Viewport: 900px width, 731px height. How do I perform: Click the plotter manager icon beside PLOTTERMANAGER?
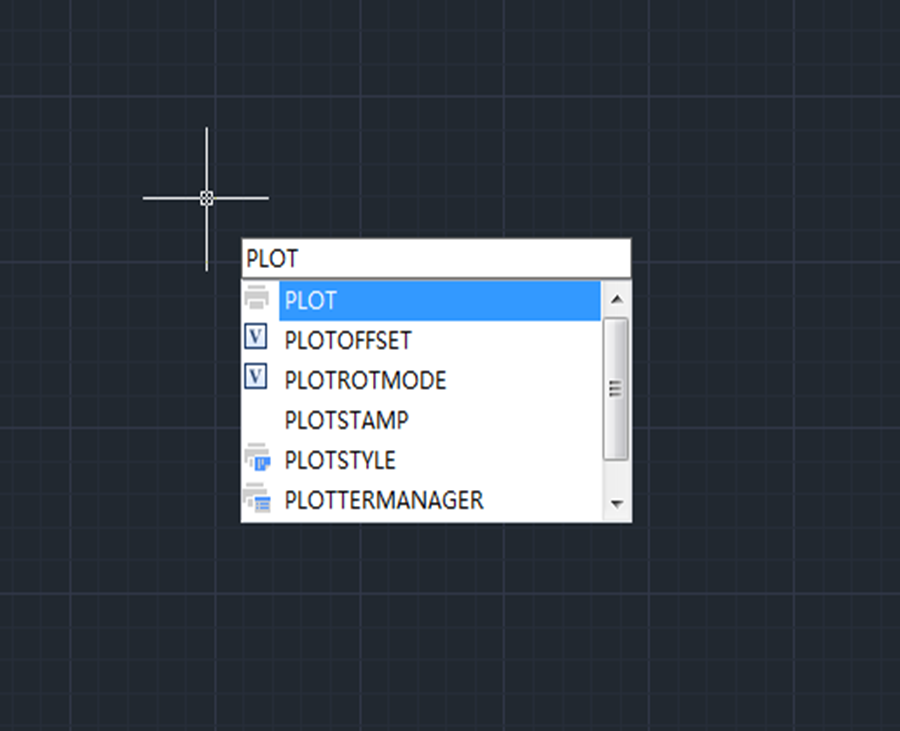point(257,498)
